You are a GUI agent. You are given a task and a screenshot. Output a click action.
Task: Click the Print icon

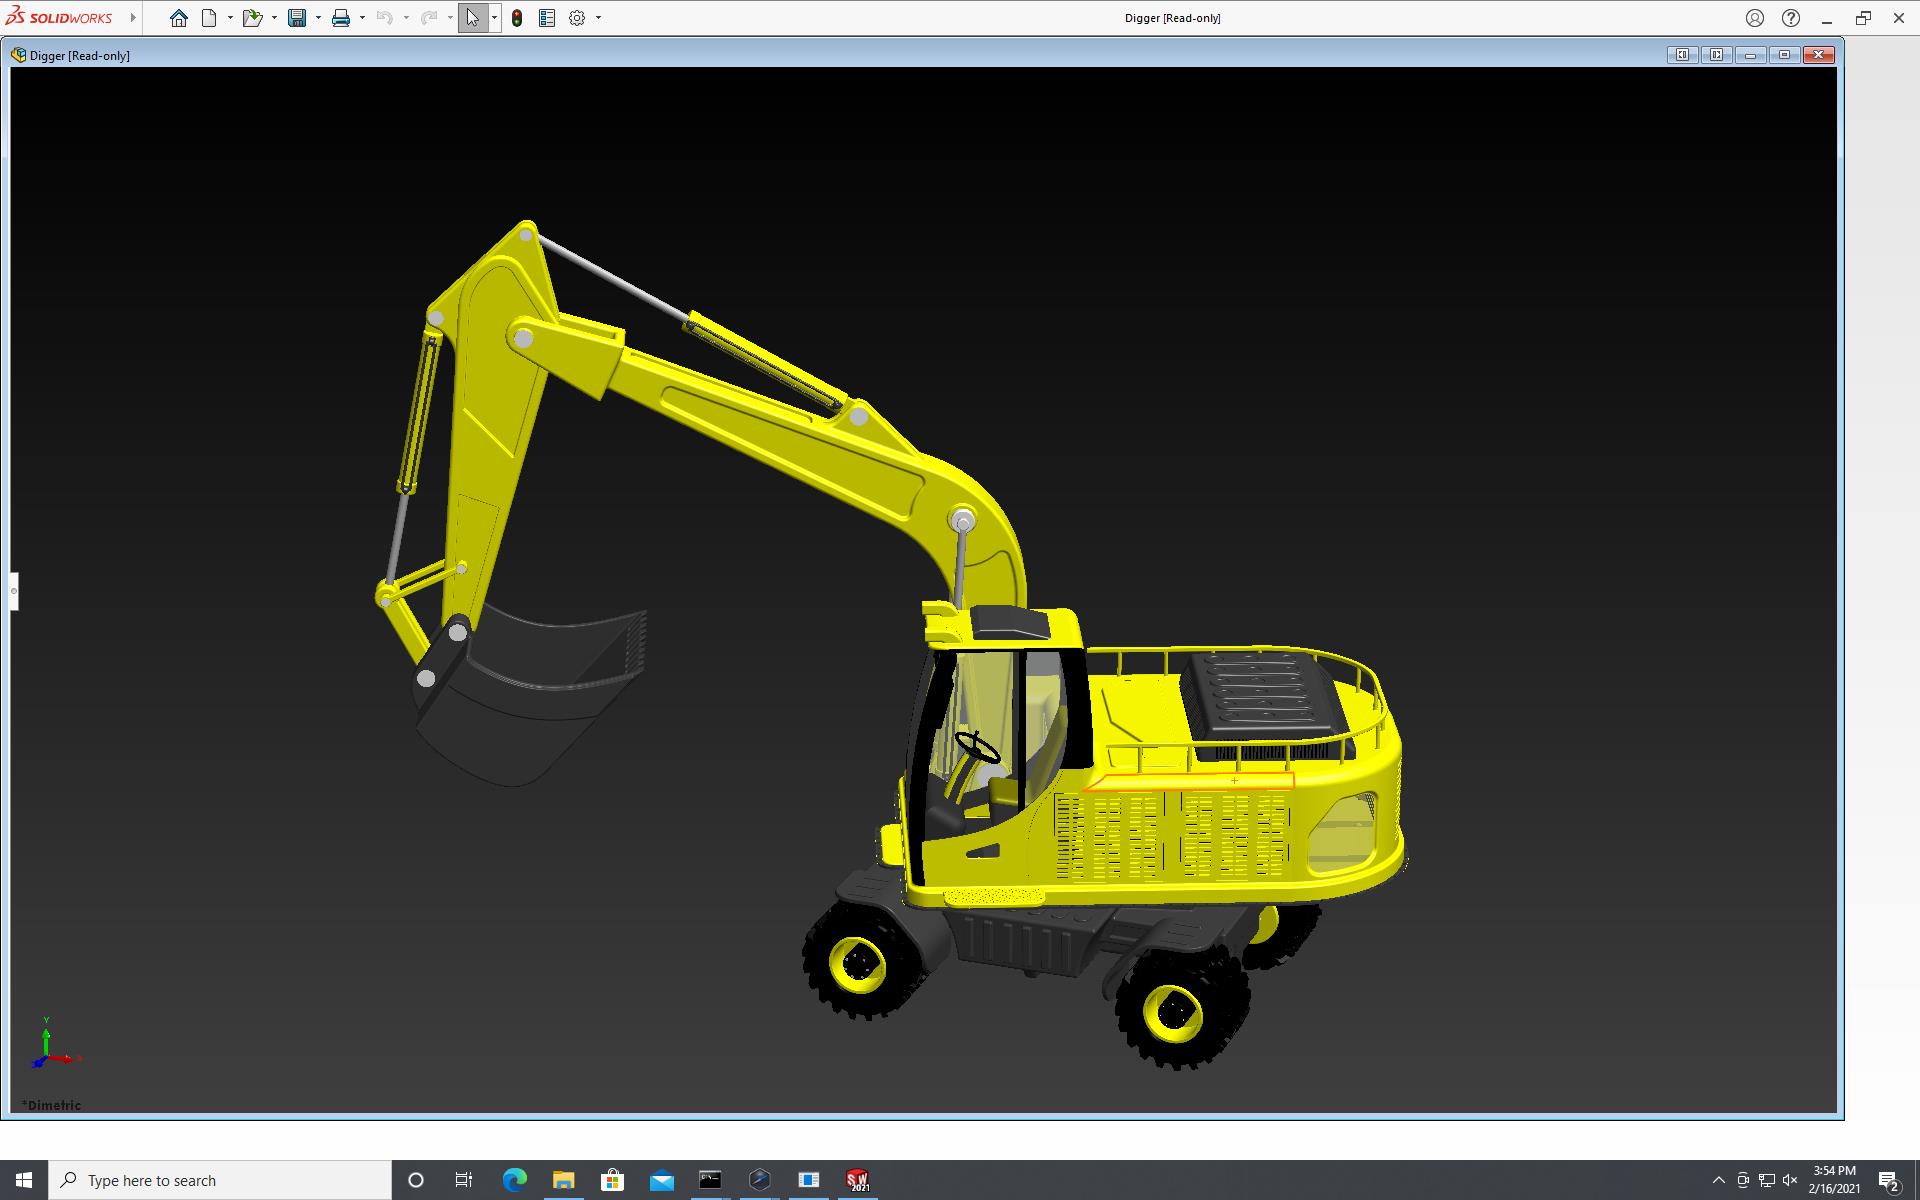pyautogui.click(x=341, y=18)
